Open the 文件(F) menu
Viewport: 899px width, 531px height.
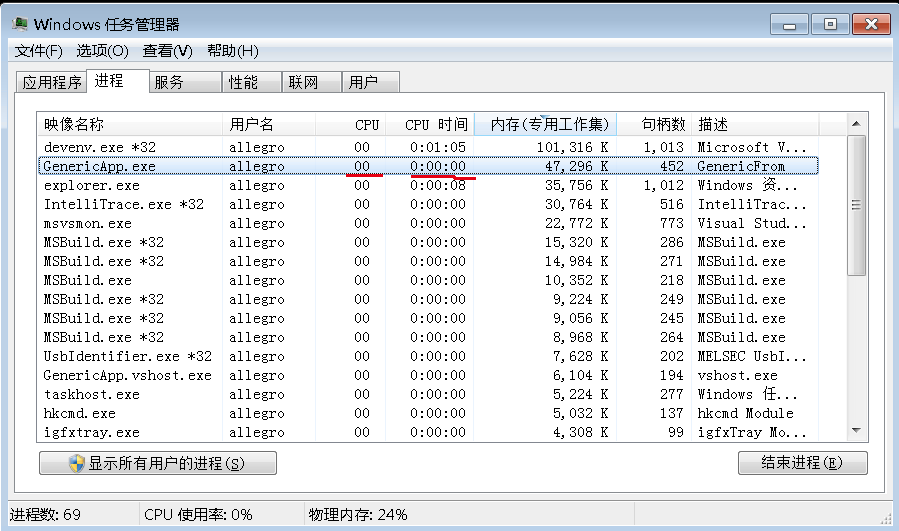(38, 51)
